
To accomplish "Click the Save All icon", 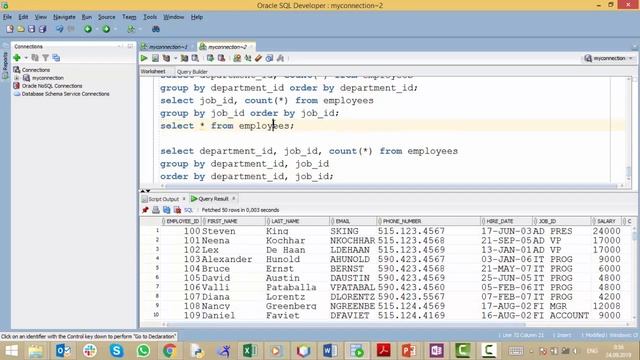I will click(x=42, y=29).
